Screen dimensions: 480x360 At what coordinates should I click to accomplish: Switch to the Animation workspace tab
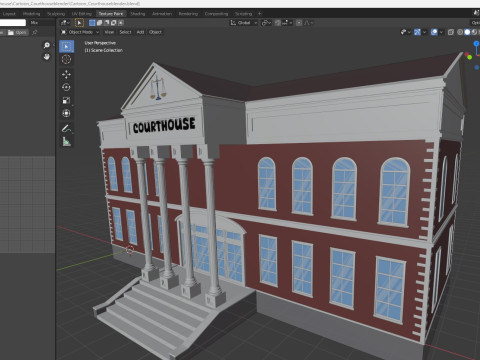pos(162,14)
